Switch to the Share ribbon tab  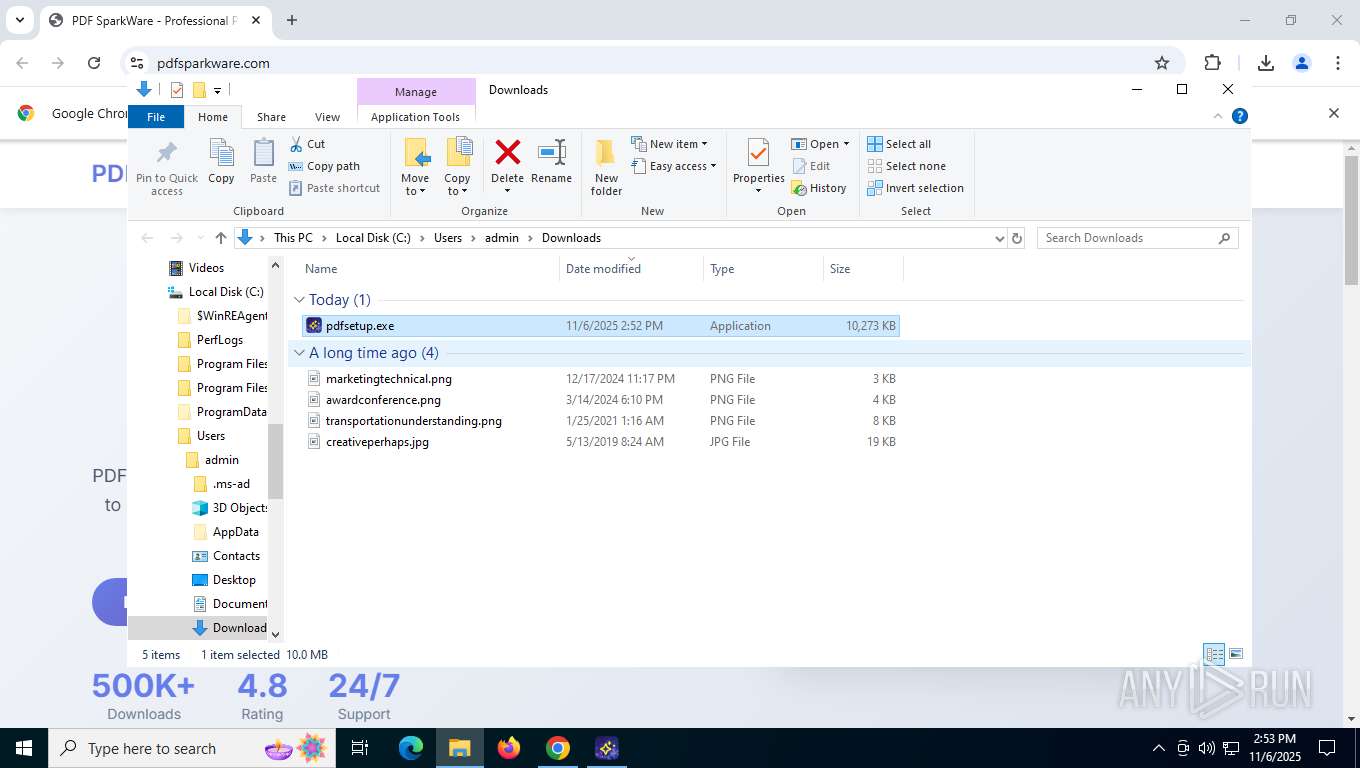tap(271, 117)
